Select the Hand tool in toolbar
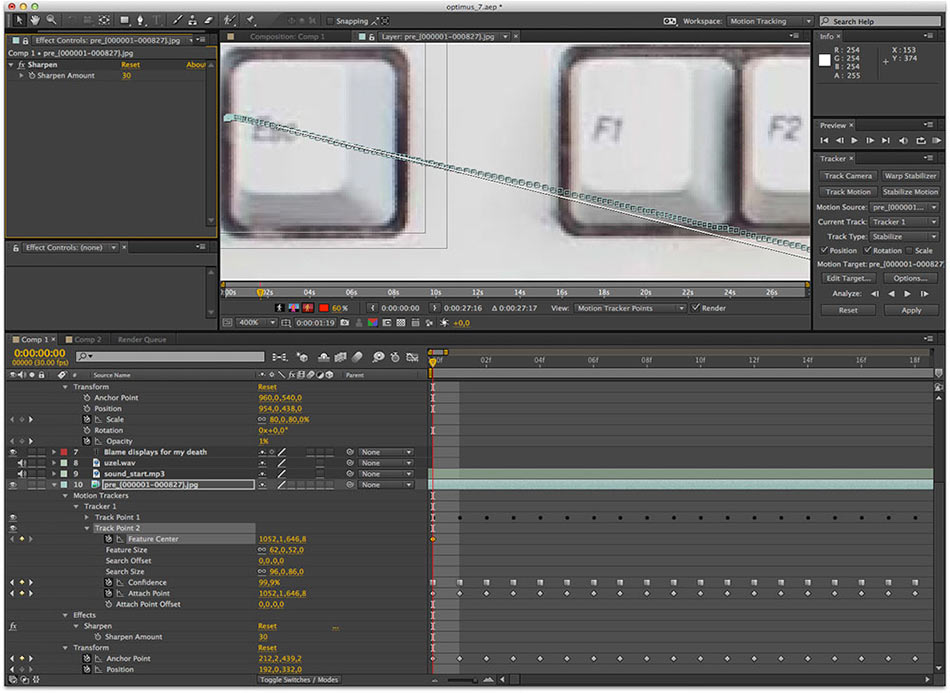 click(x=35, y=20)
